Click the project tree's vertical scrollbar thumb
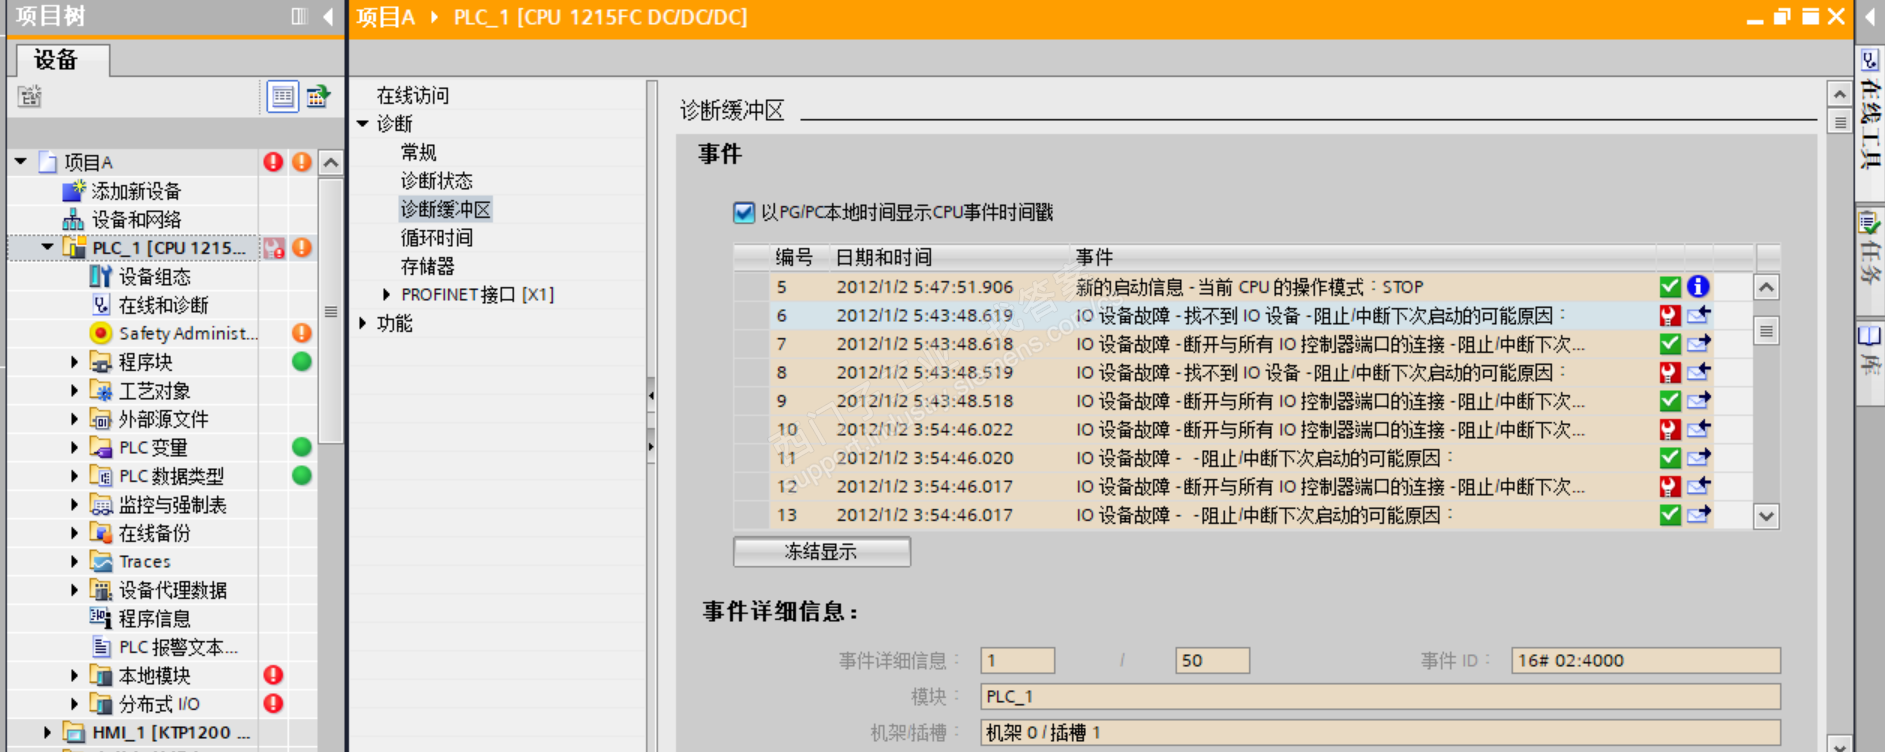Screen dimensions: 1885x752 [x=331, y=310]
